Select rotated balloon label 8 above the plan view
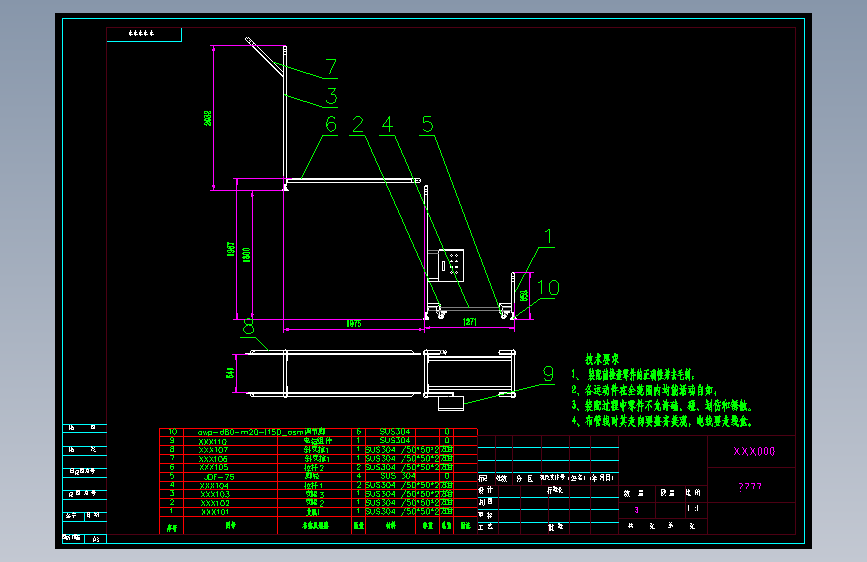867x562 pixels. (x=249, y=326)
